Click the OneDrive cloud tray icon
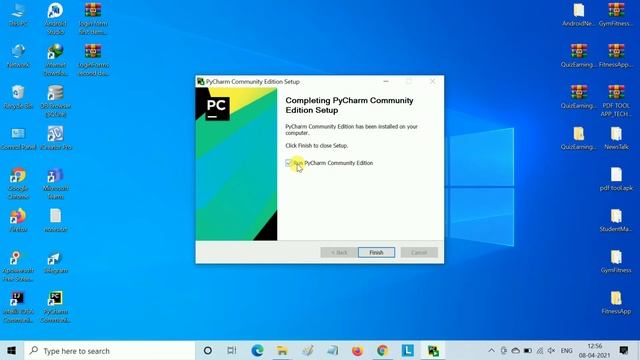This screenshot has height=360, width=640. coord(516,351)
